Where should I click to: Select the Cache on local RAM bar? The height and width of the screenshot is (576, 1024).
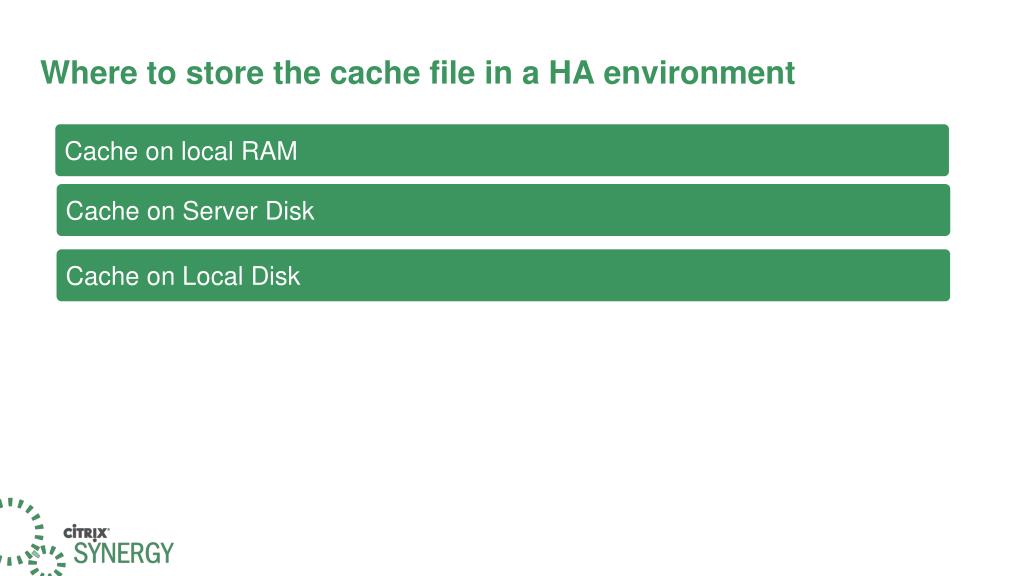pos(502,150)
